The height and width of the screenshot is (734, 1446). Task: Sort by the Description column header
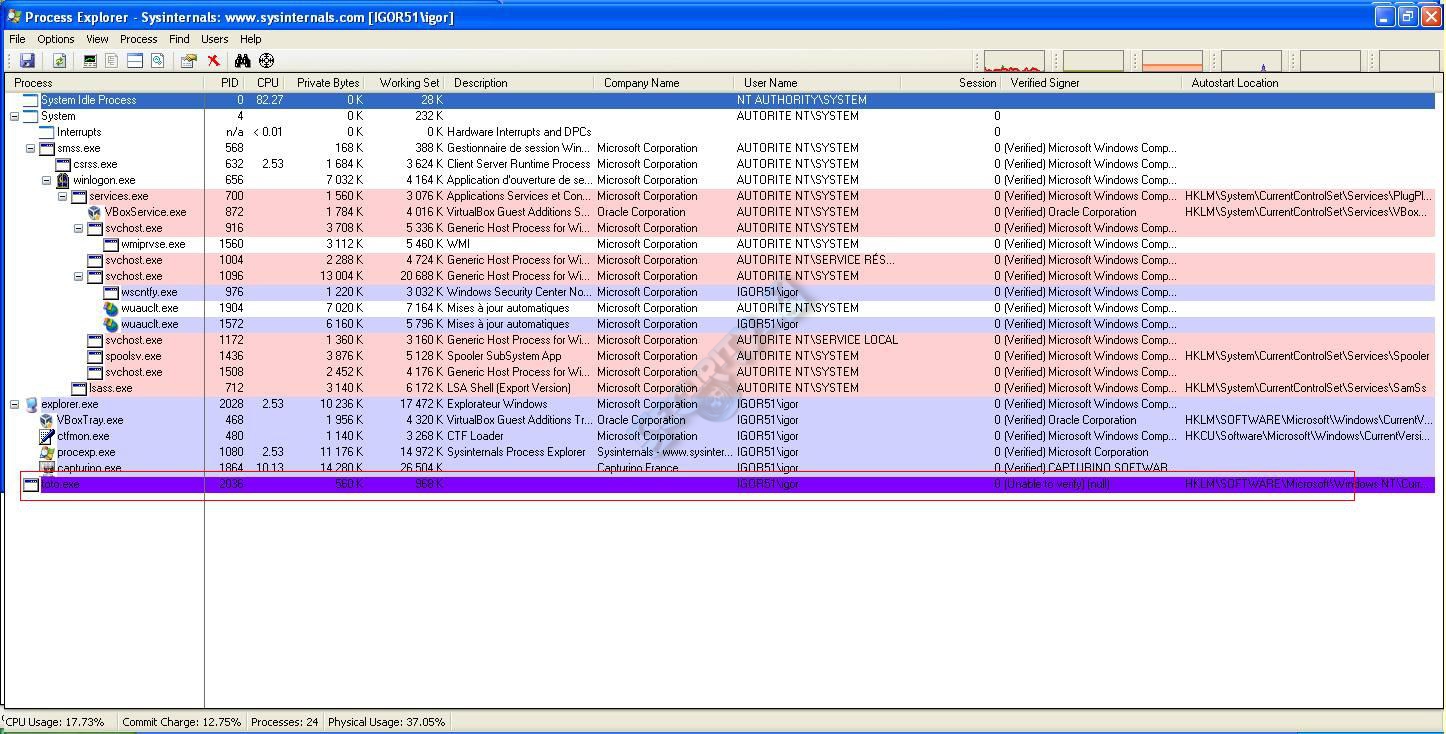520,83
